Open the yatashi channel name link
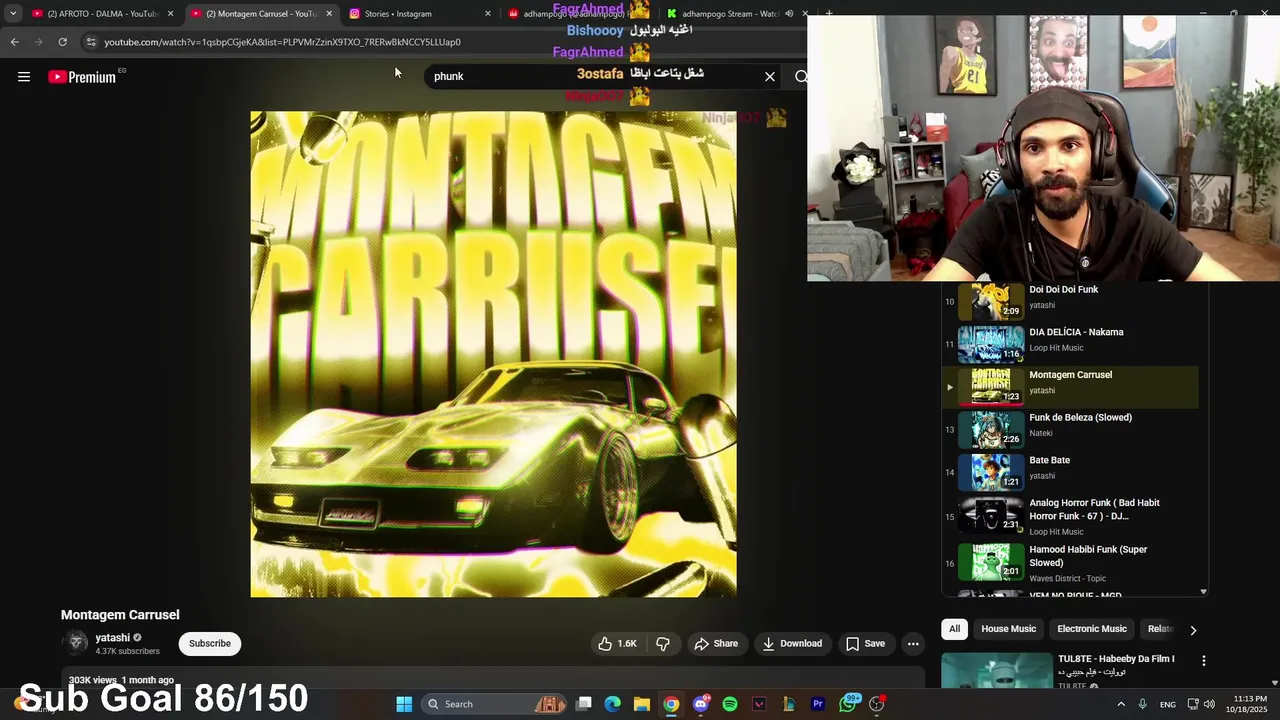Viewport: 1280px width, 720px height. pyautogui.click(x=113, y=638)
